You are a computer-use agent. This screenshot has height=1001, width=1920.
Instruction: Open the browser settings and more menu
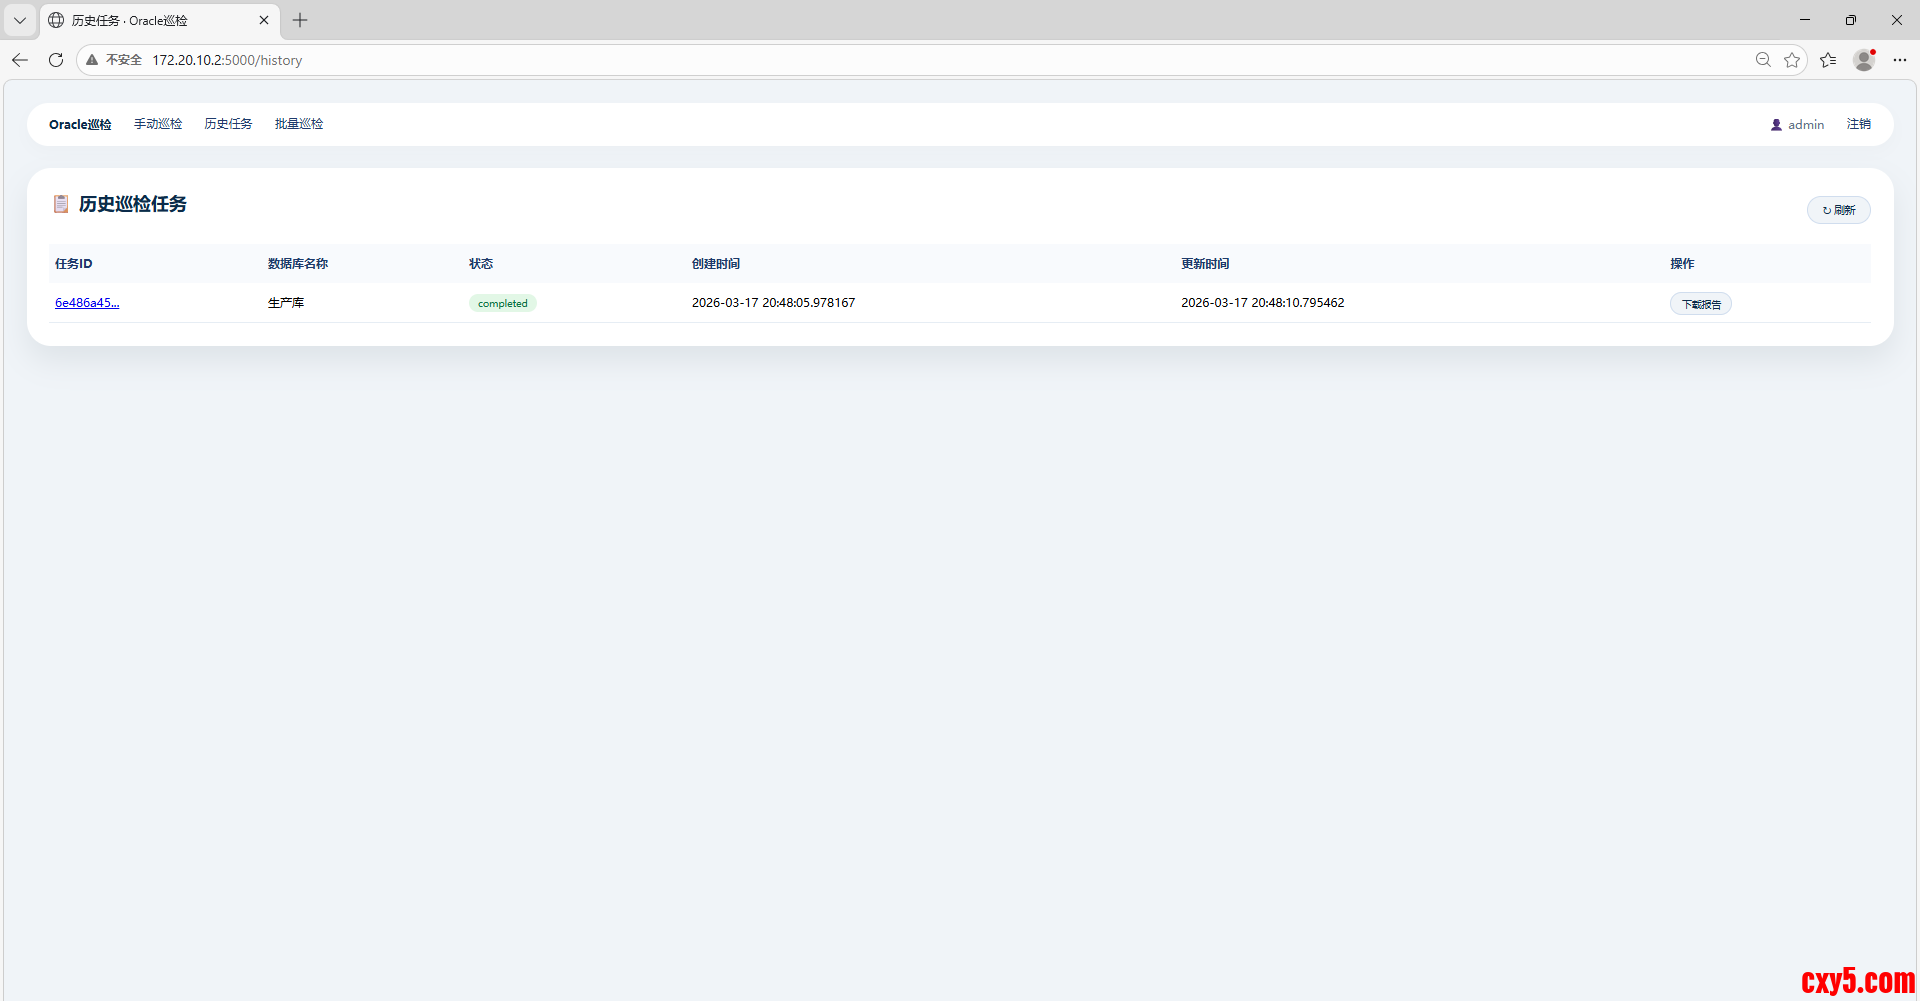click(1900, 60)
